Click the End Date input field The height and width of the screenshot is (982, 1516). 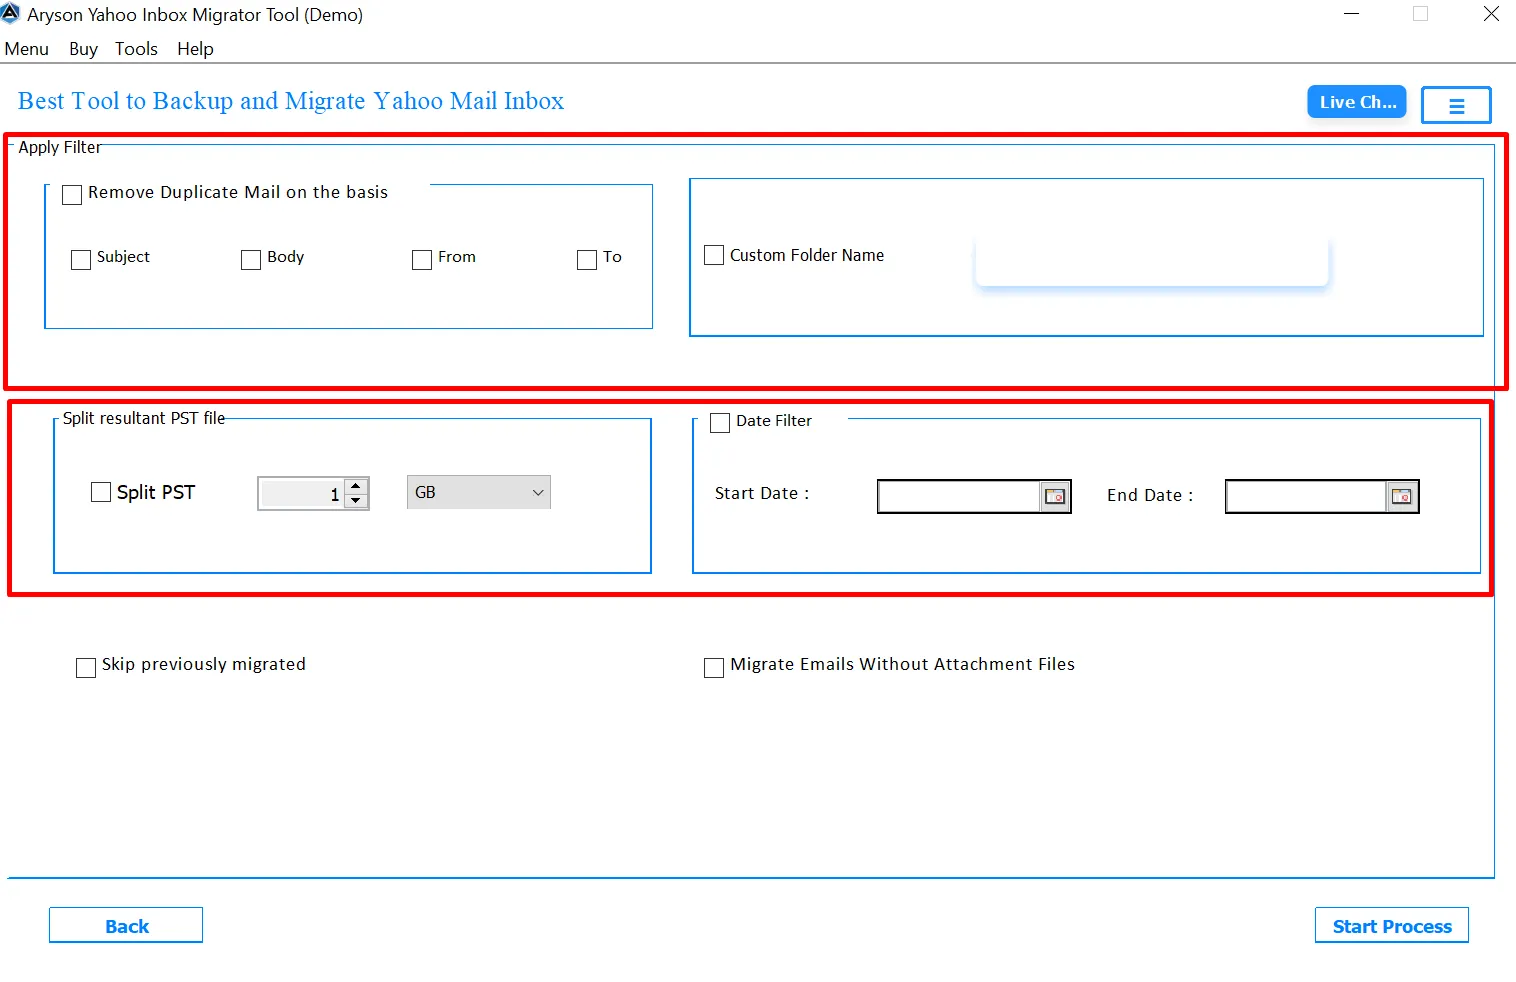(1307, 496)
